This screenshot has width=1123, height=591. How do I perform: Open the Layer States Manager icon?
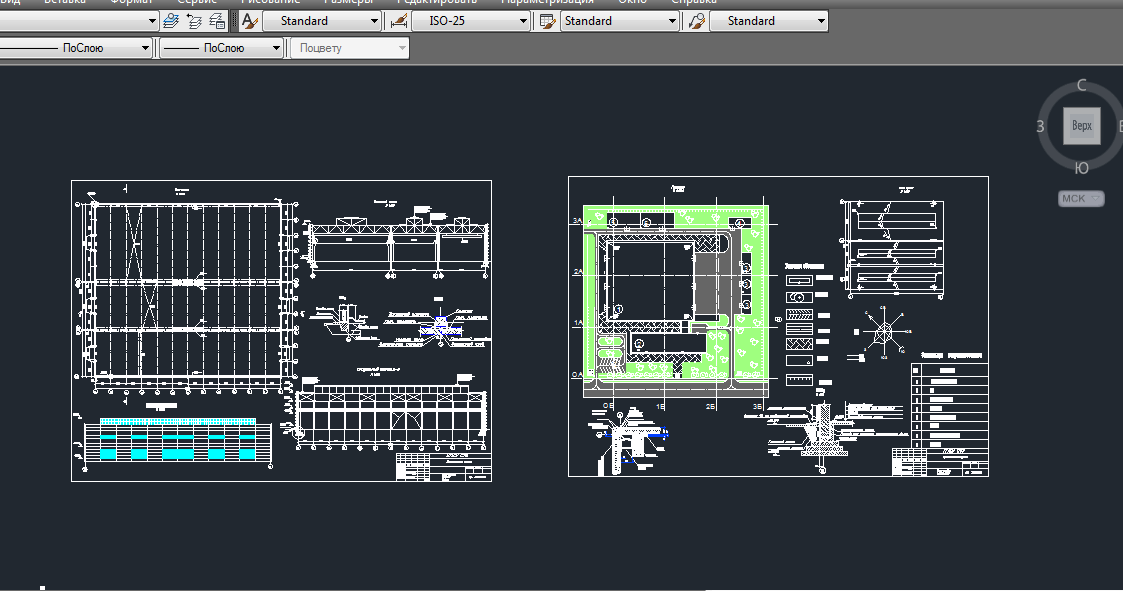(x=218, y=21)
